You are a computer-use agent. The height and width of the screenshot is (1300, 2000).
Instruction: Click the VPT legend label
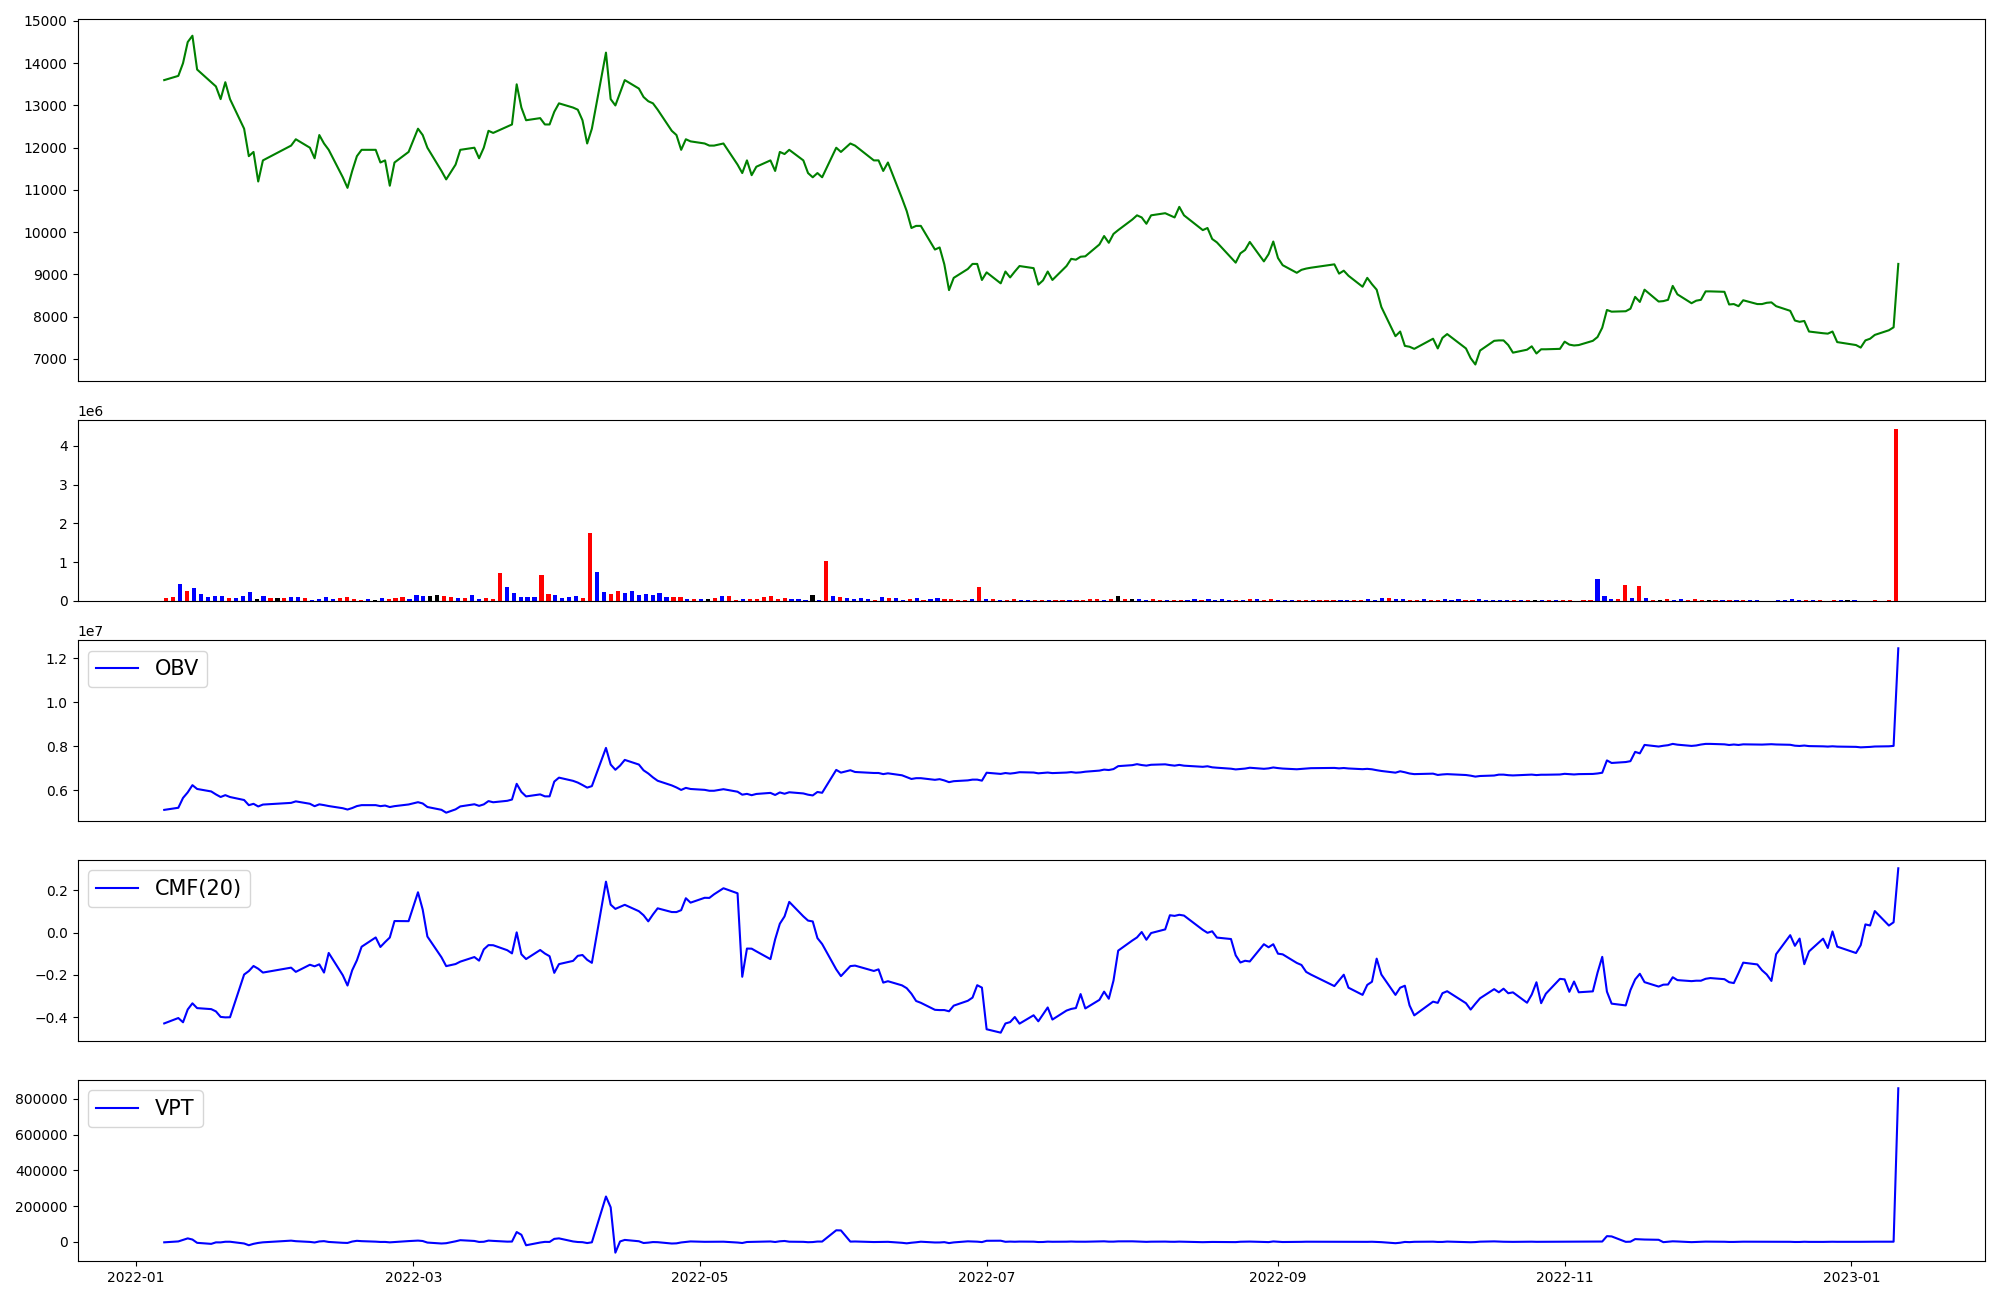(174, 1108)
